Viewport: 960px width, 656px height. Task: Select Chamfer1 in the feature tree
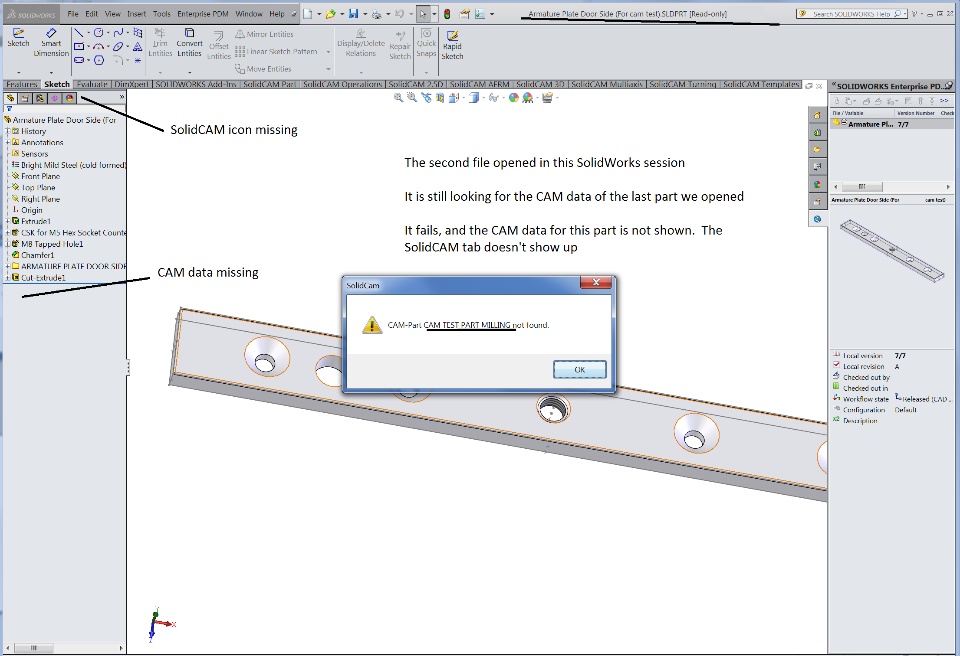tap(37, 255)
